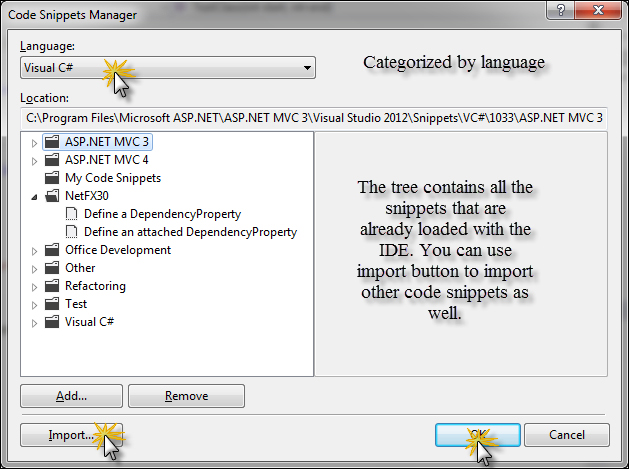Click the Add... button
This screenshot has height=469, width=629.
[71, 396]
